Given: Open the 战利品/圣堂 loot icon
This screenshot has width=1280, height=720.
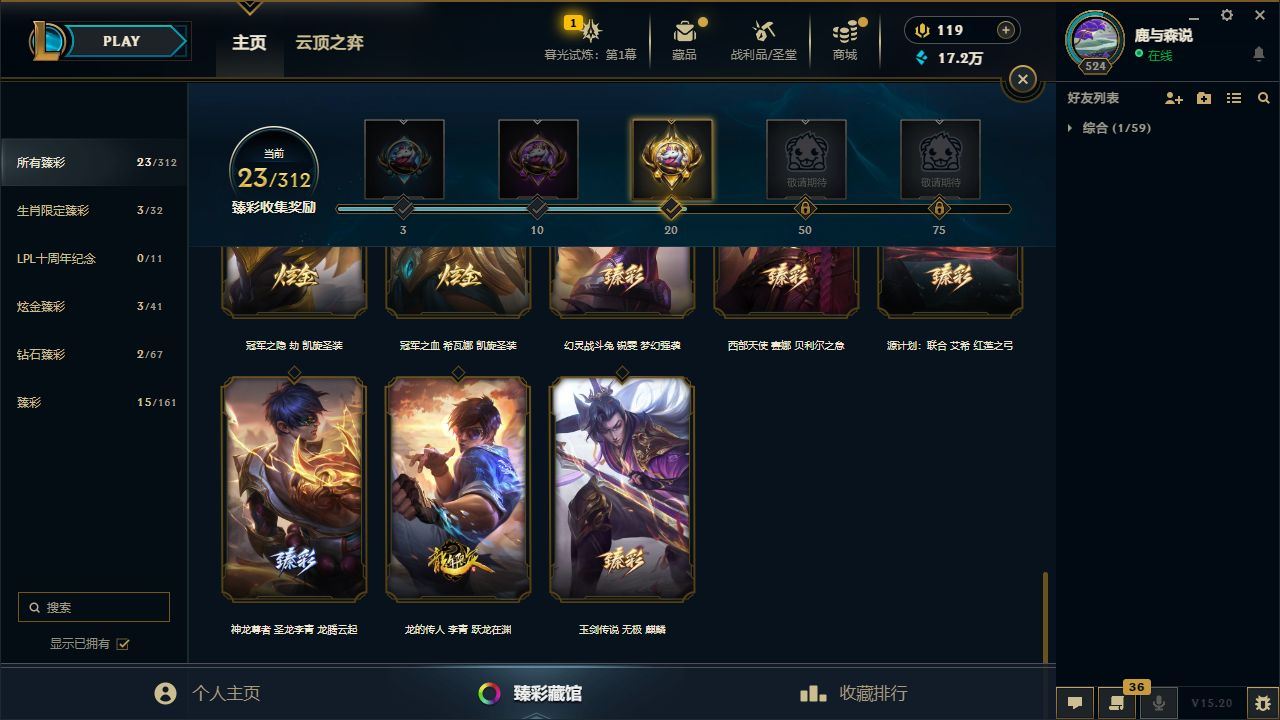Looking at the screenshot, I should pyautogui.click(x=763, y=31).
